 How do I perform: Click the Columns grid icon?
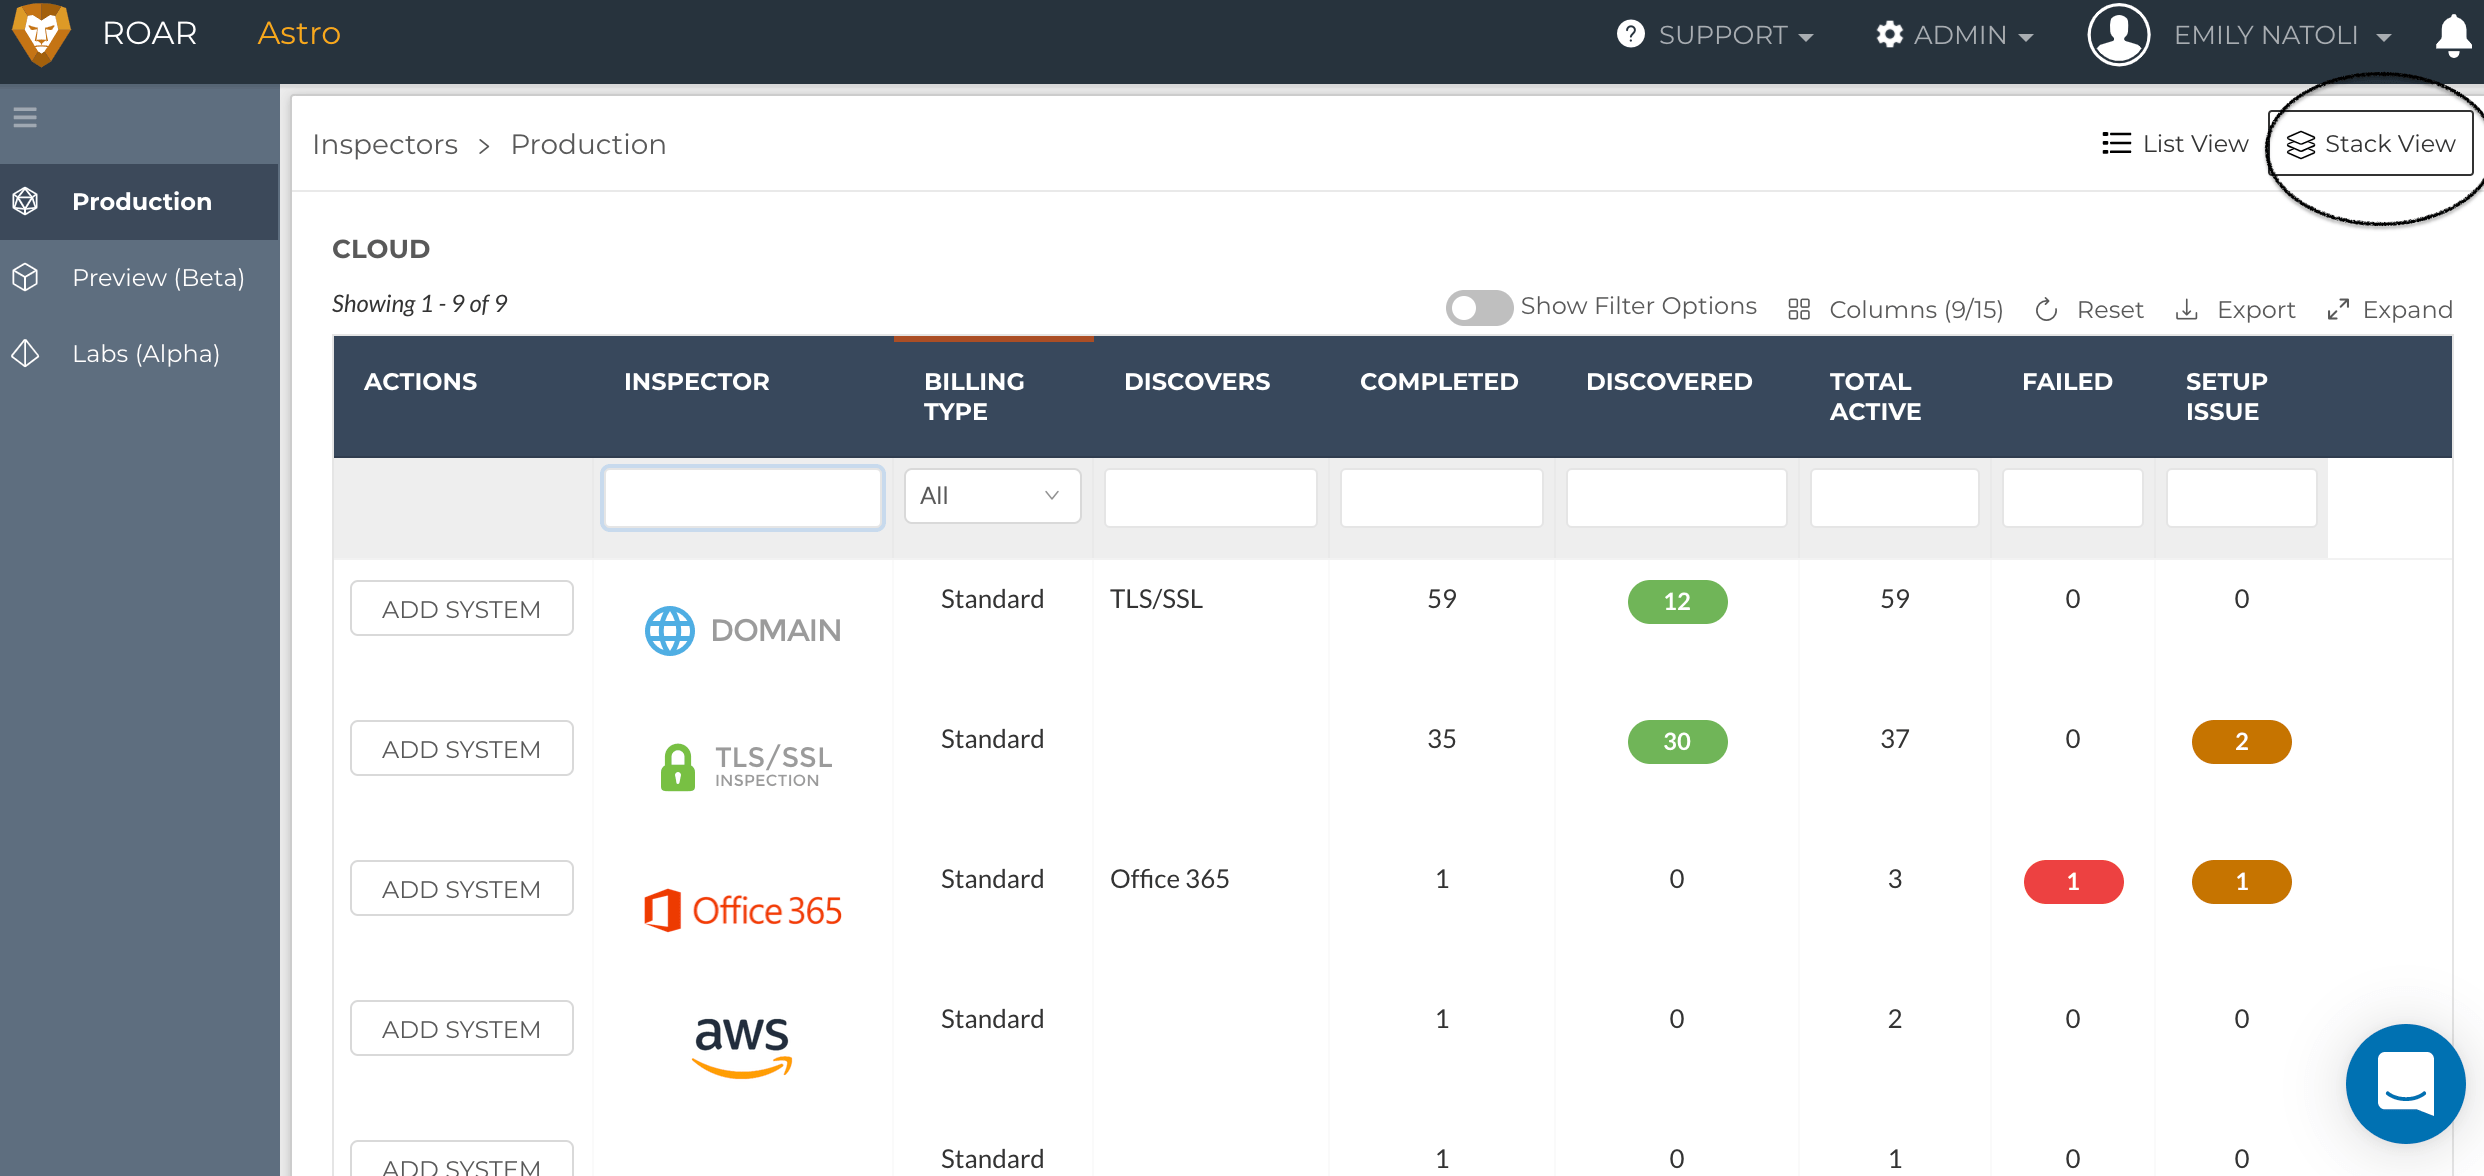point(1798,308)
